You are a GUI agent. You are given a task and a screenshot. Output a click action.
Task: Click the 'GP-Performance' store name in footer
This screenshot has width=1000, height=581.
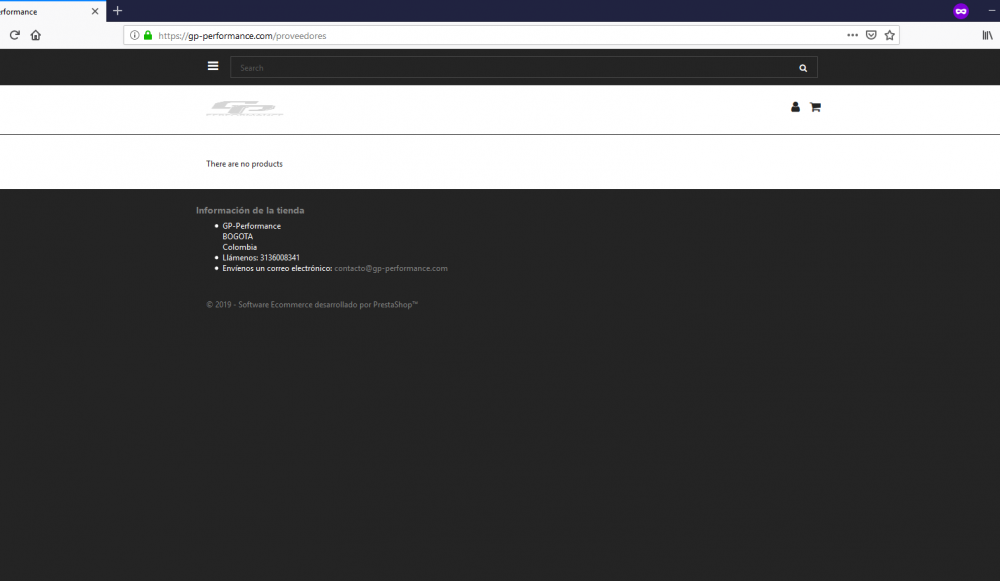(x=251, y=226)
